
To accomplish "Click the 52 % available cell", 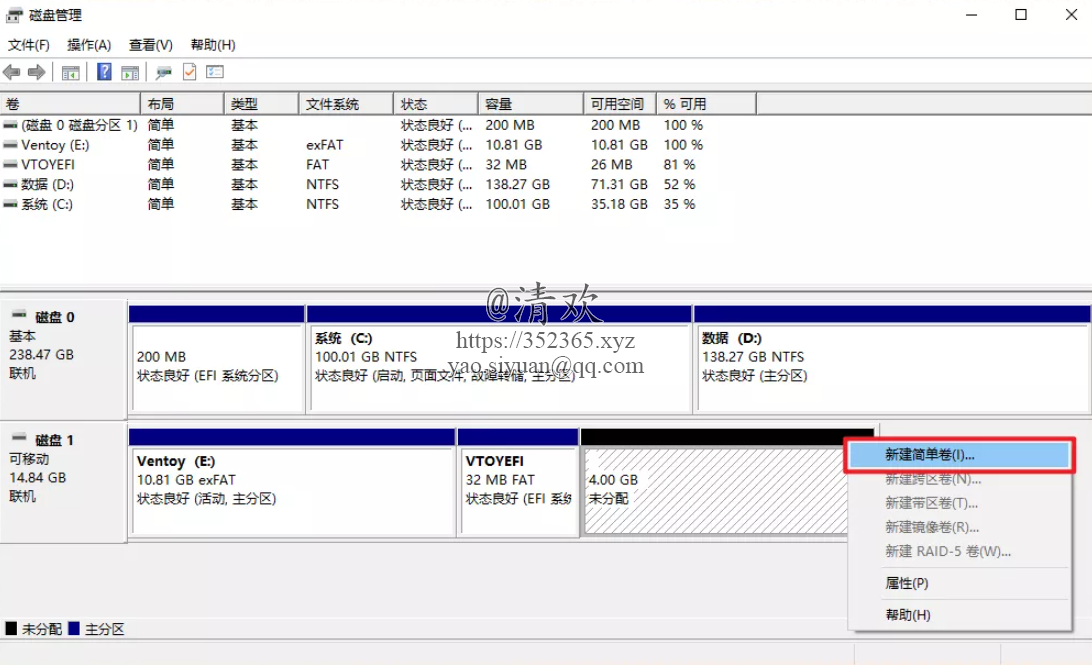I will pos(679,184).
